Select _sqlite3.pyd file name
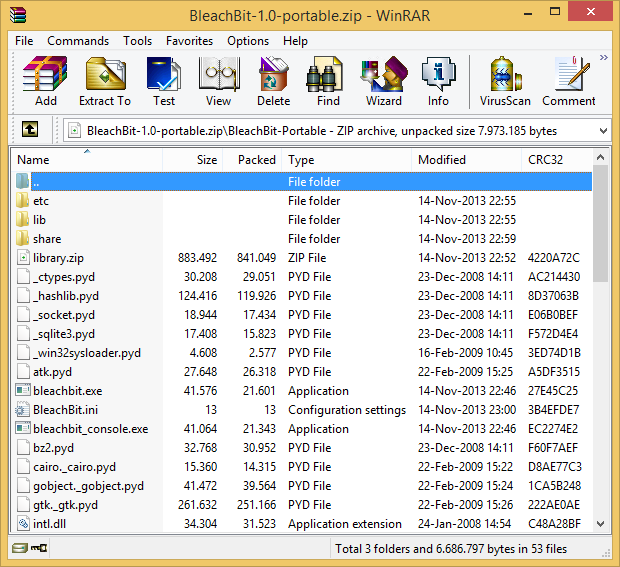The image size is (620, 567). [64, 334]
